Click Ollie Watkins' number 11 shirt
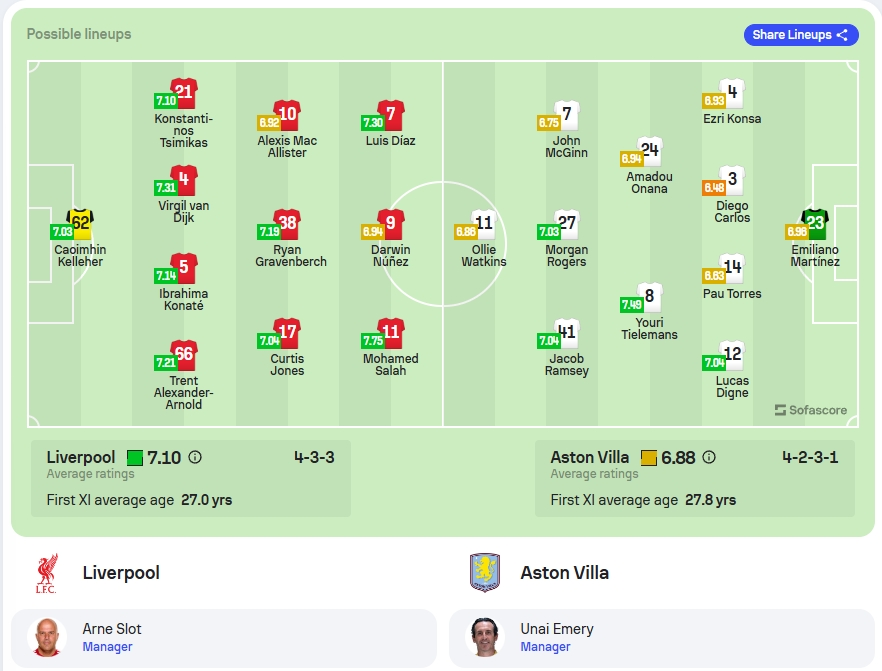The width and height of the screenshot is (882, 671). pos(483,223)
